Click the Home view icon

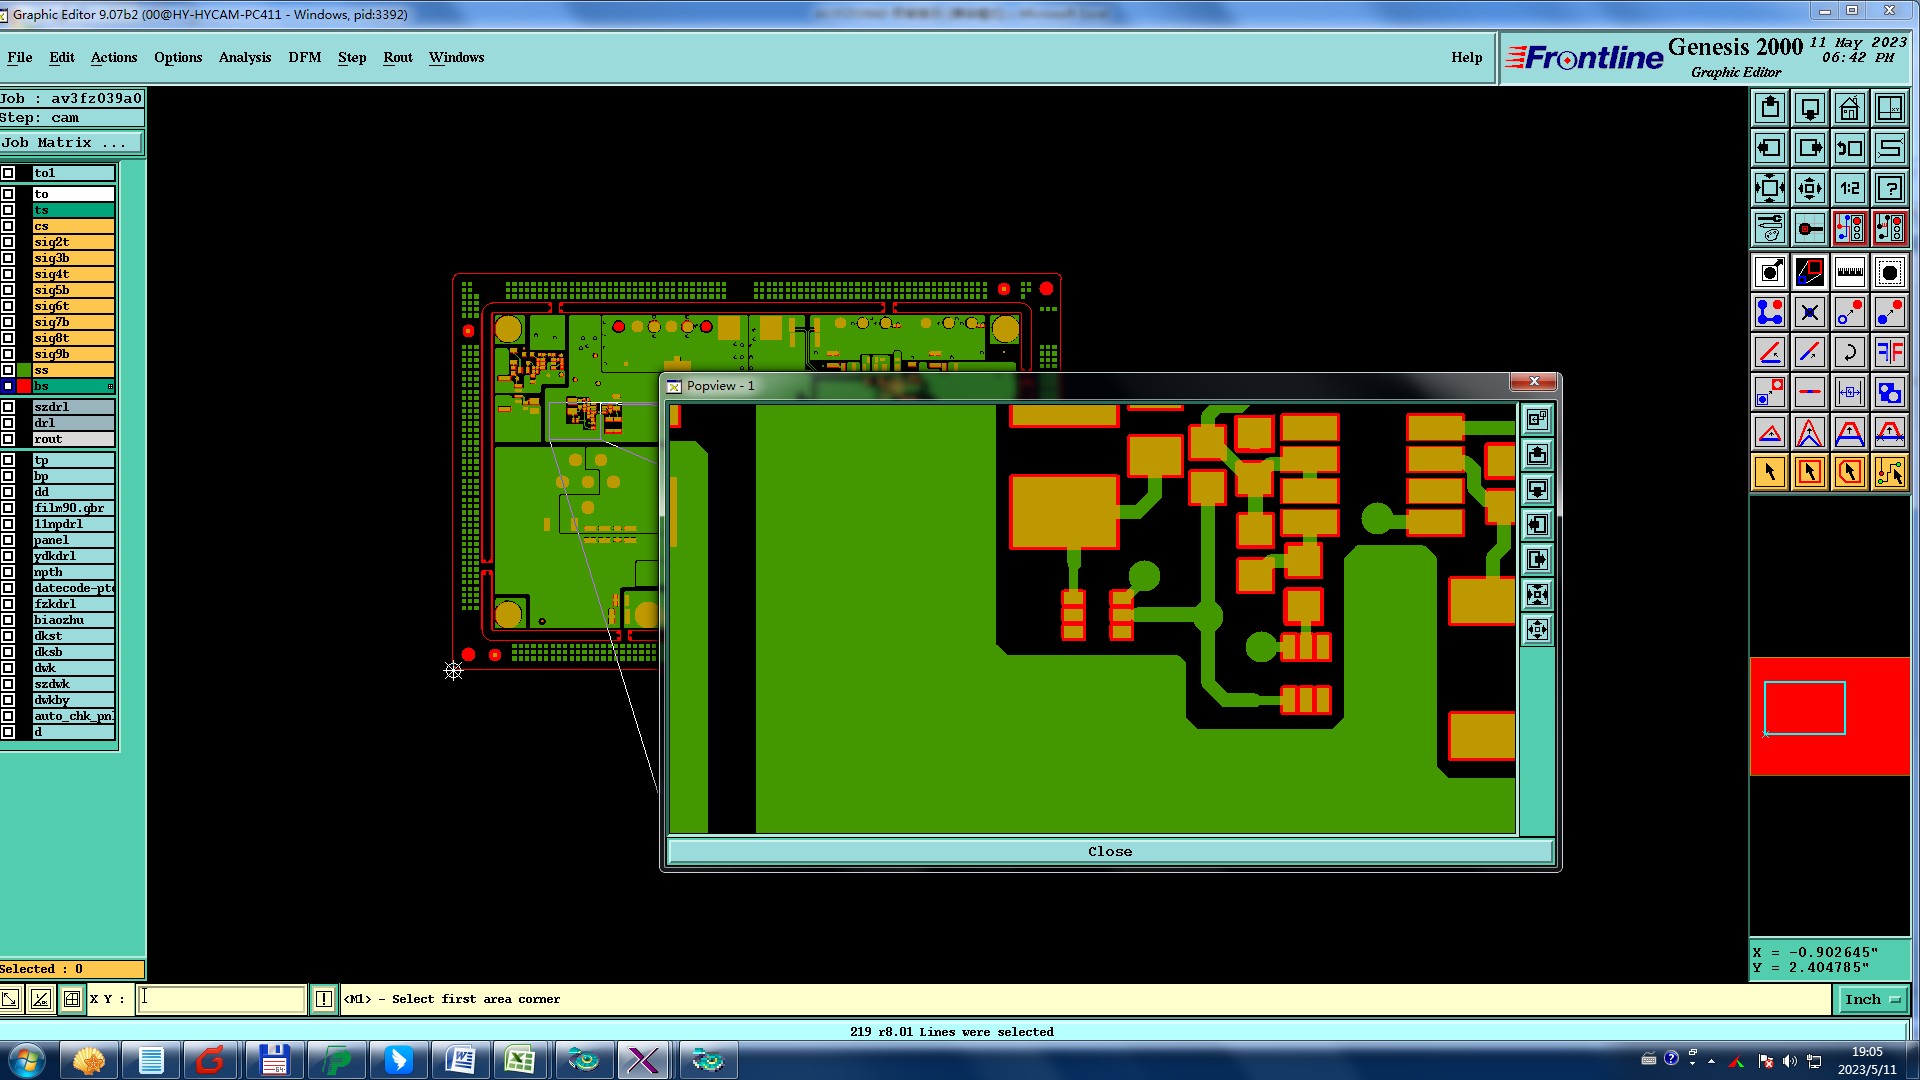[x=1849, y=108]
